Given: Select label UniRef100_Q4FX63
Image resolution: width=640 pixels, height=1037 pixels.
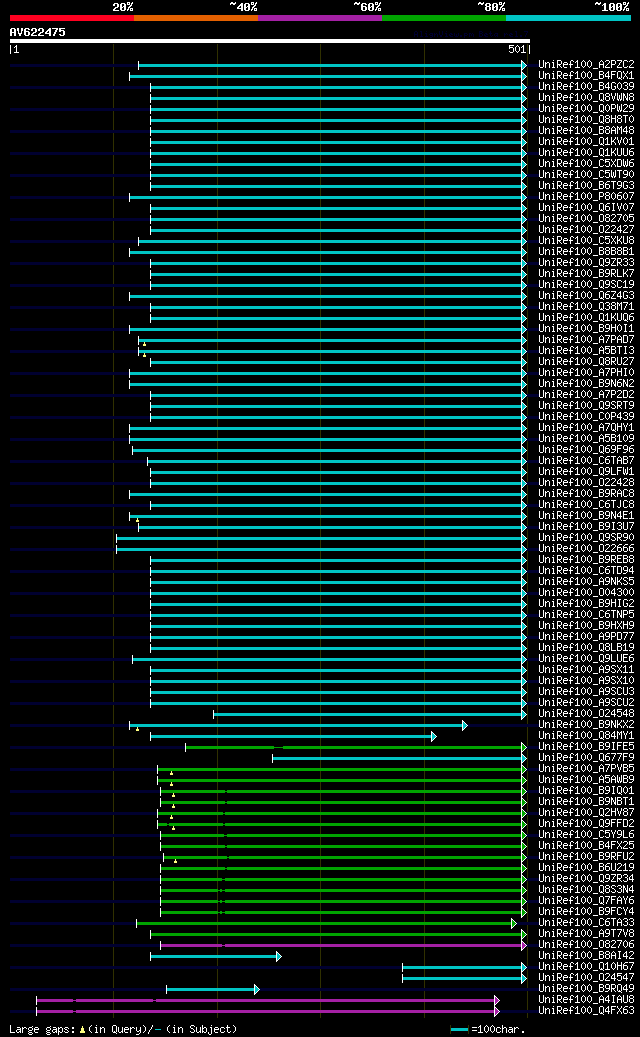Looking at the screenshot, I should click(x=586, y=1011).
